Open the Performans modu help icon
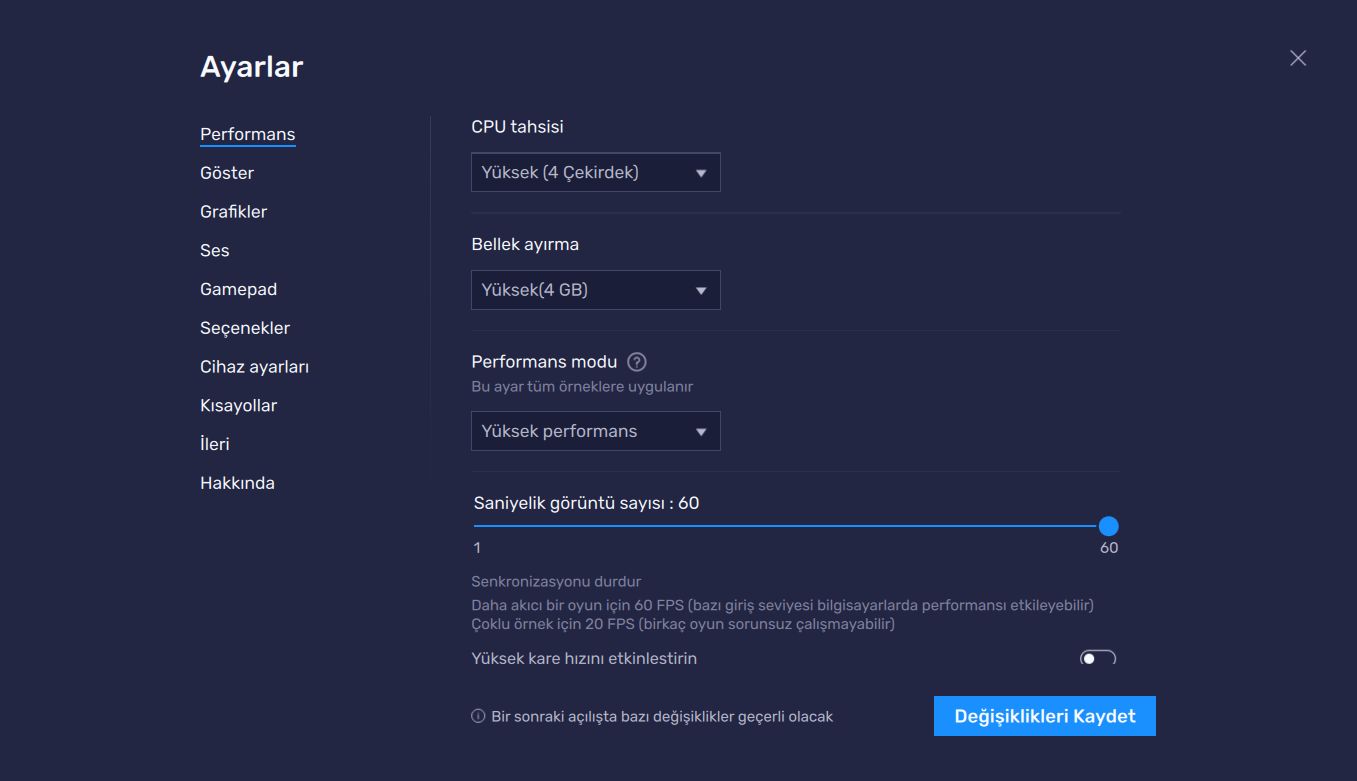This screenshot has width=1357, height=781. (x=636, y=362)
